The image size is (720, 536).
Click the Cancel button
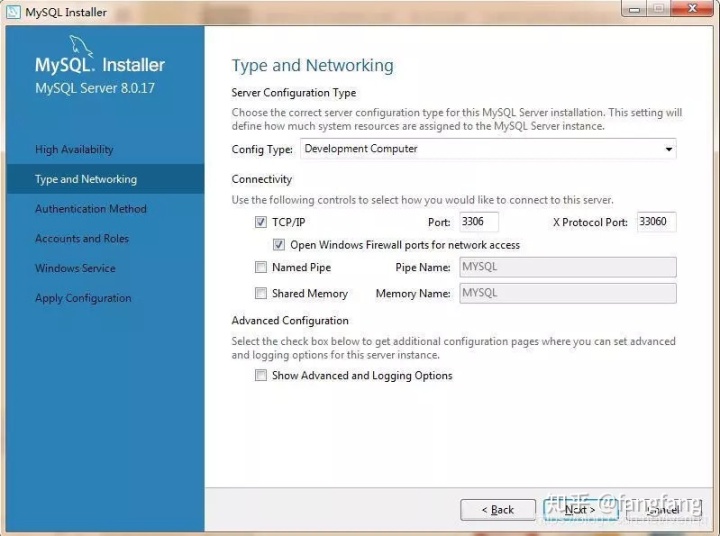coord(664,510)
